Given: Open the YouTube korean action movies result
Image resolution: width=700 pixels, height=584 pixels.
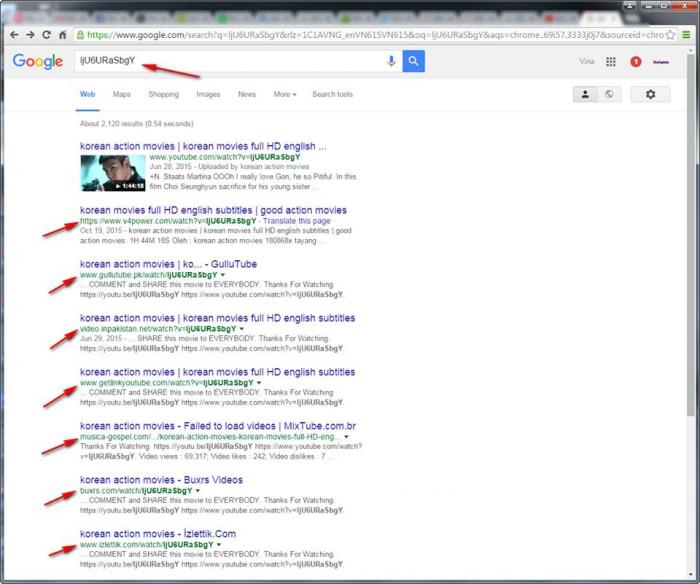Looking at the screenshot, I should [203, 146].
